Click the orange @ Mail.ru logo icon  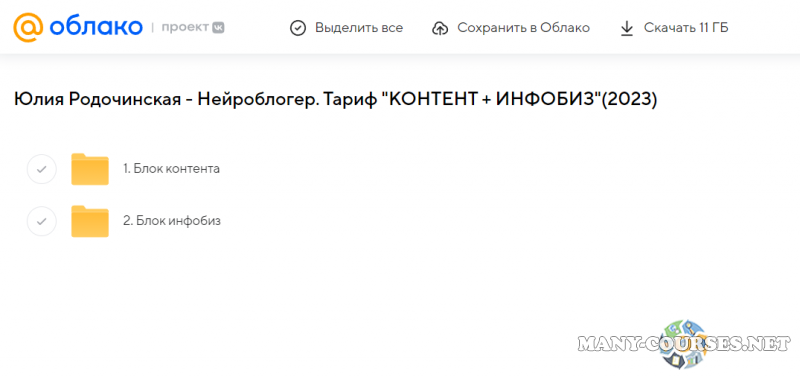click(x=29, y=27)
